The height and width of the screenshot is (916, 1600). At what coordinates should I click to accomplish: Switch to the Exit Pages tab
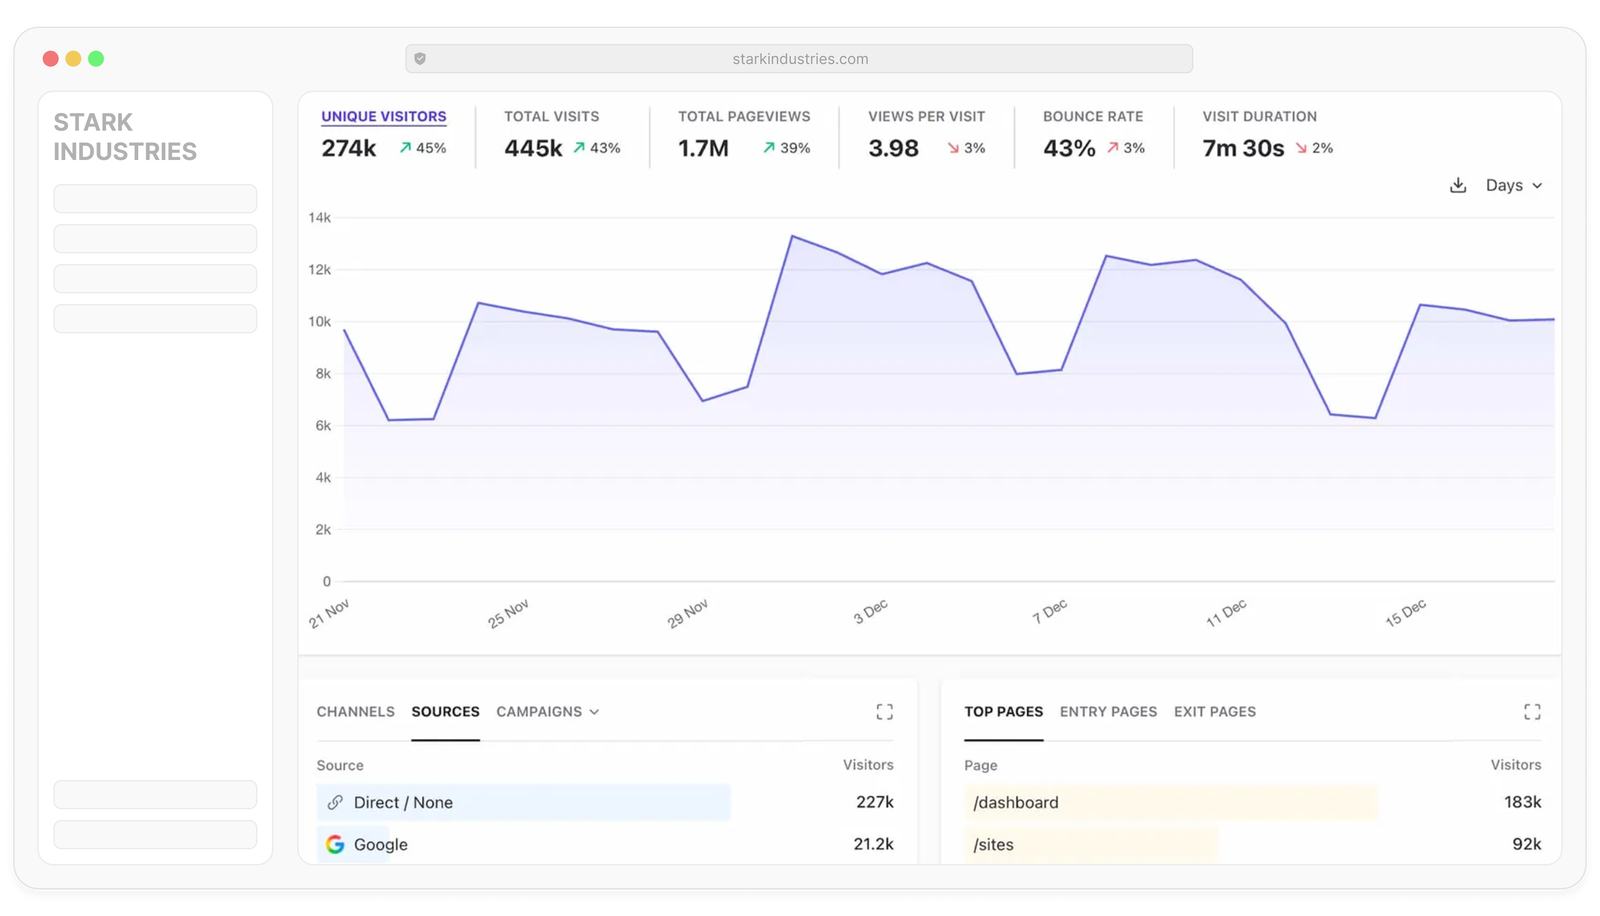click(x=1215, y=711)
